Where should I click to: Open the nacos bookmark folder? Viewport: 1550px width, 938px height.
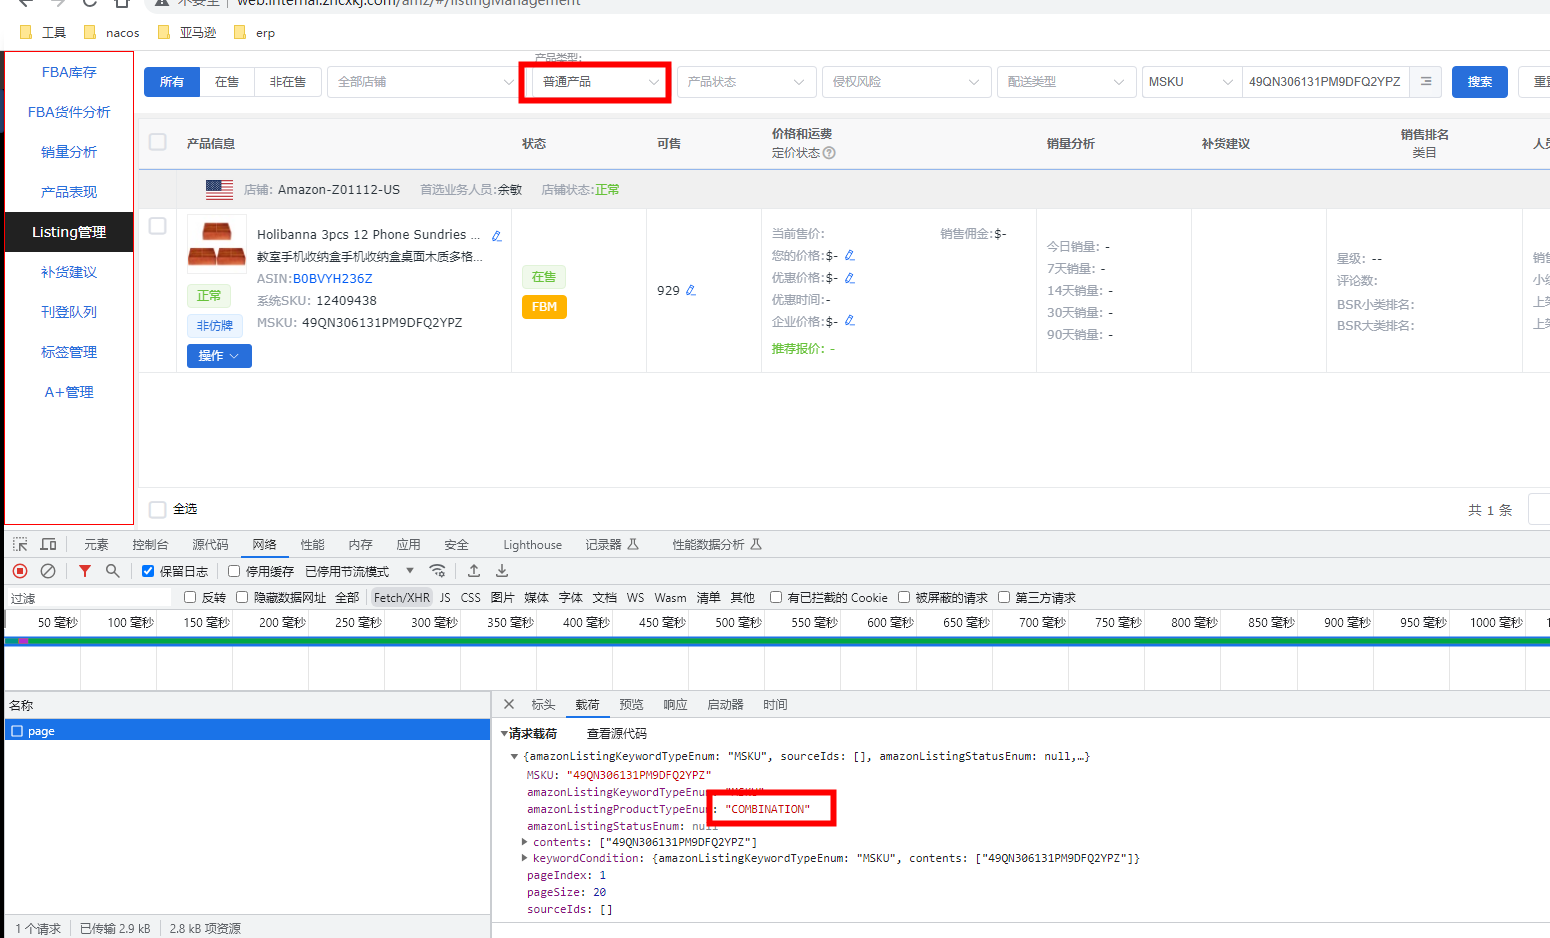(112, 33)
